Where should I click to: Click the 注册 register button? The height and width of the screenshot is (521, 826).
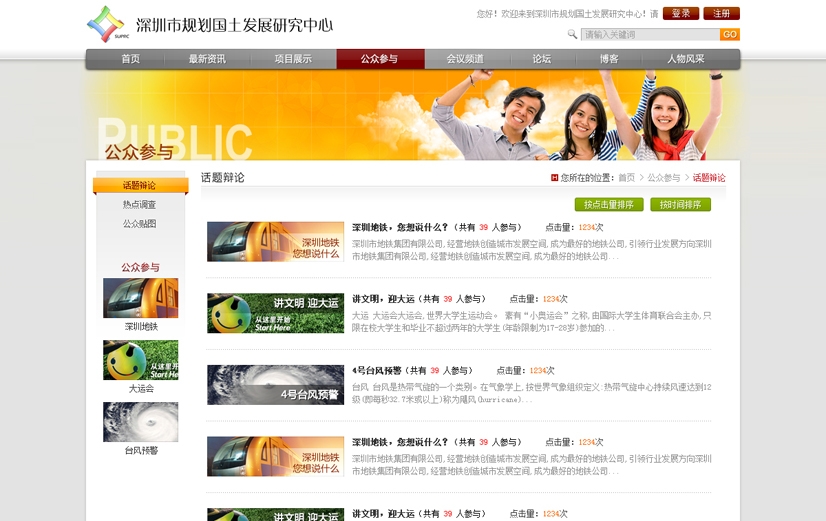click(721, 14)
